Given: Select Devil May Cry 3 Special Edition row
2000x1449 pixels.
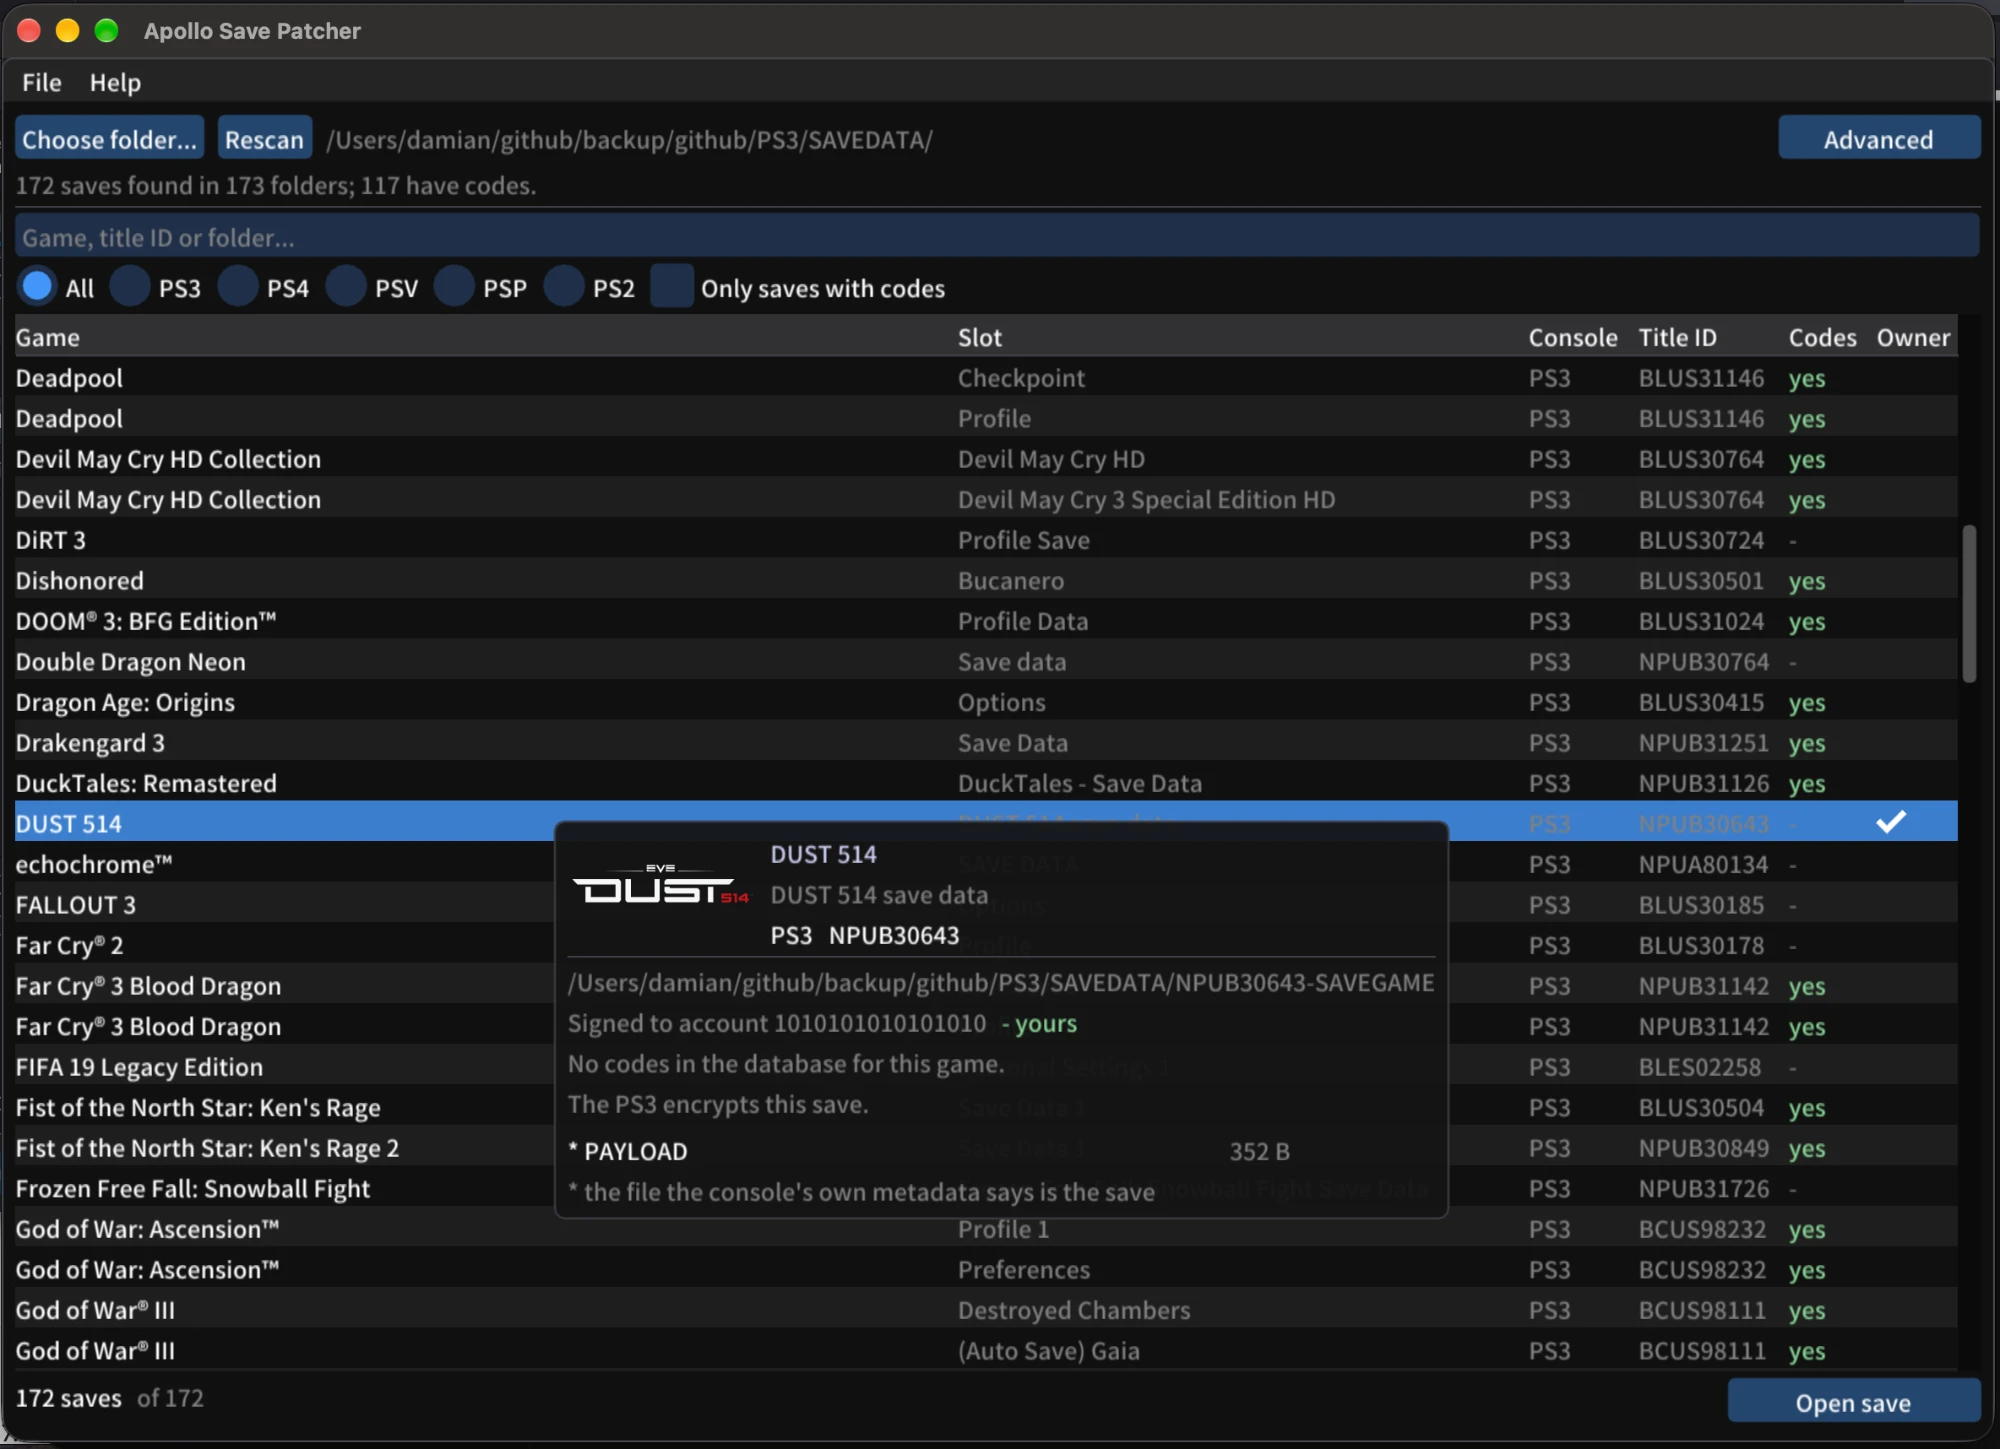Looking at the screenshot, I should click(986, 499).
